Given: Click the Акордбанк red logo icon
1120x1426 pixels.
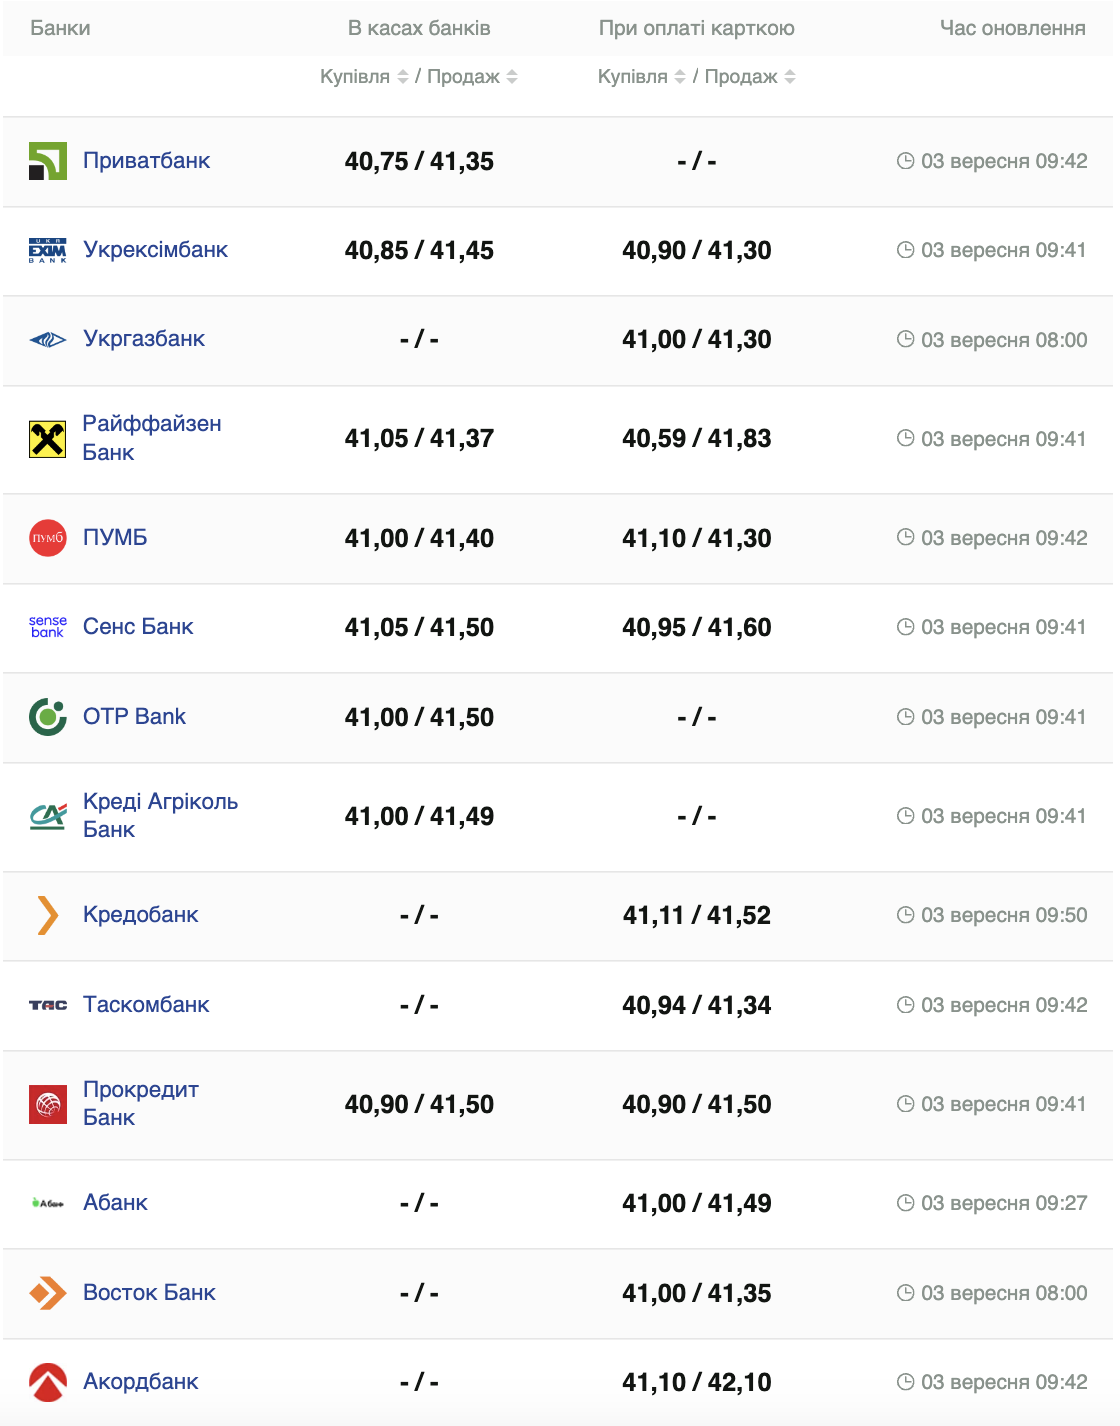Looking at the screenshot, I should (x=48, y=1382).
